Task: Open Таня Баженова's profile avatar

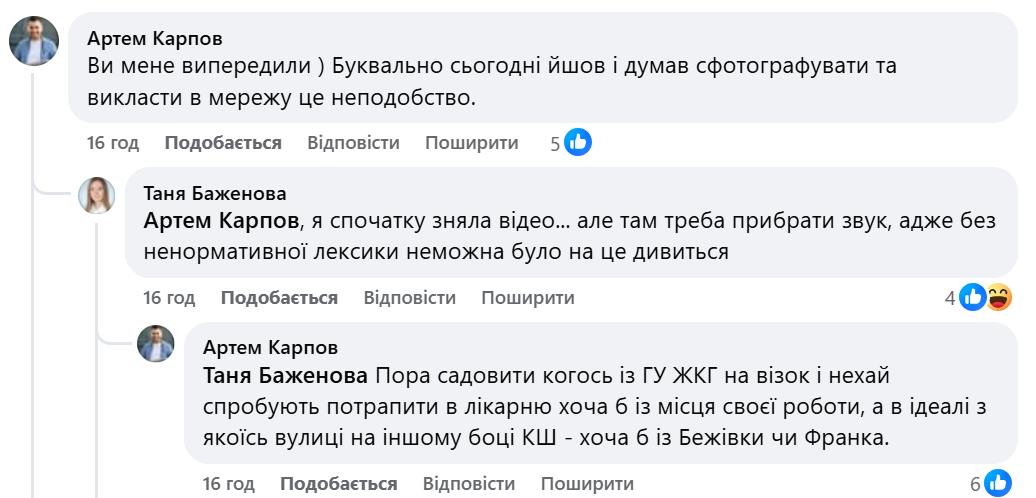Action: 97,195
